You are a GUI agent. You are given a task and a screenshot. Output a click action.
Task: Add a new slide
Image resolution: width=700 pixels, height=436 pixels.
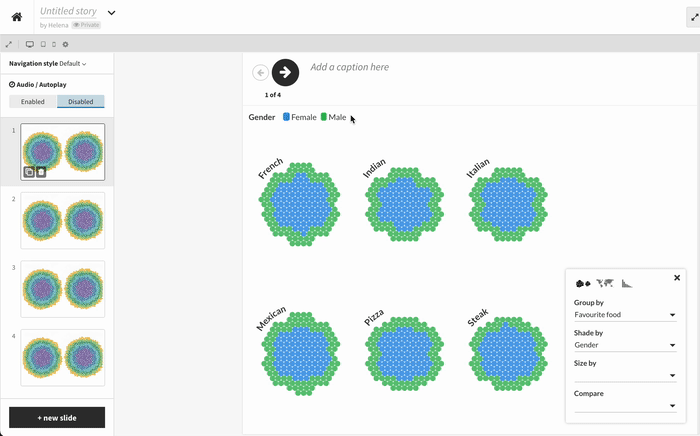tap(57, 417)
